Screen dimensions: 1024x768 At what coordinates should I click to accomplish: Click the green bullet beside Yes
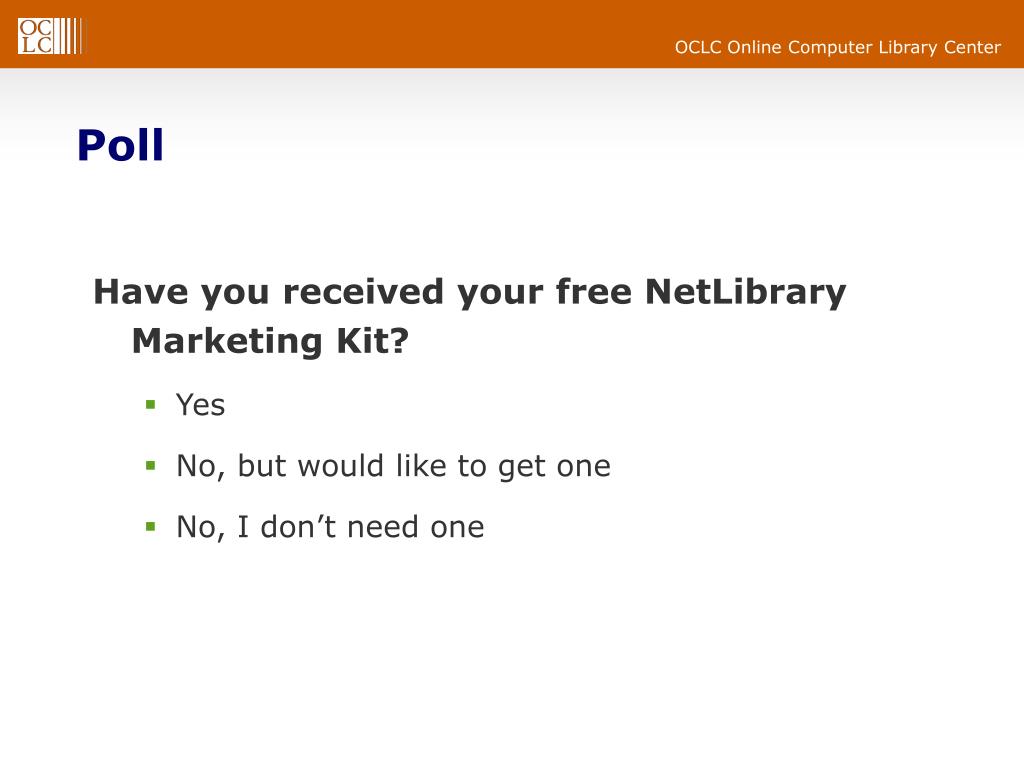point(151,405)
